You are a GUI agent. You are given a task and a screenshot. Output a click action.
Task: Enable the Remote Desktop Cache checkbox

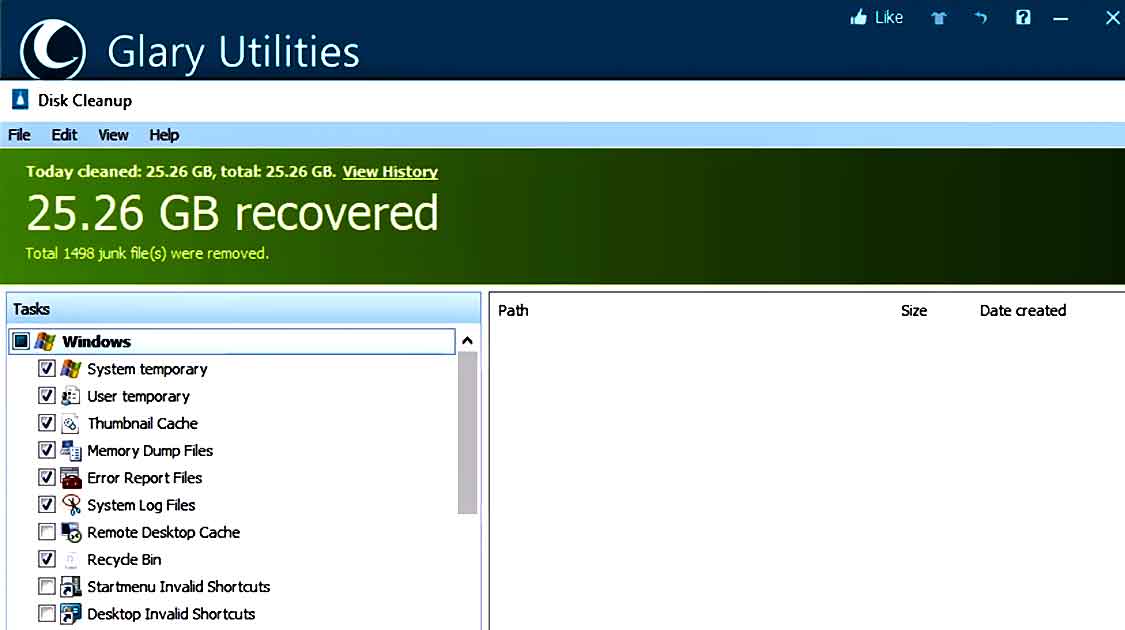coord(47,532)
